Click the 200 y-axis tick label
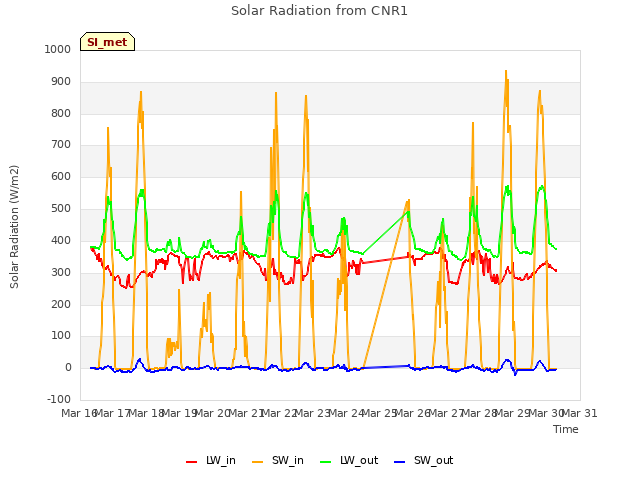640x480 pixels. click(x=61, y=304)
